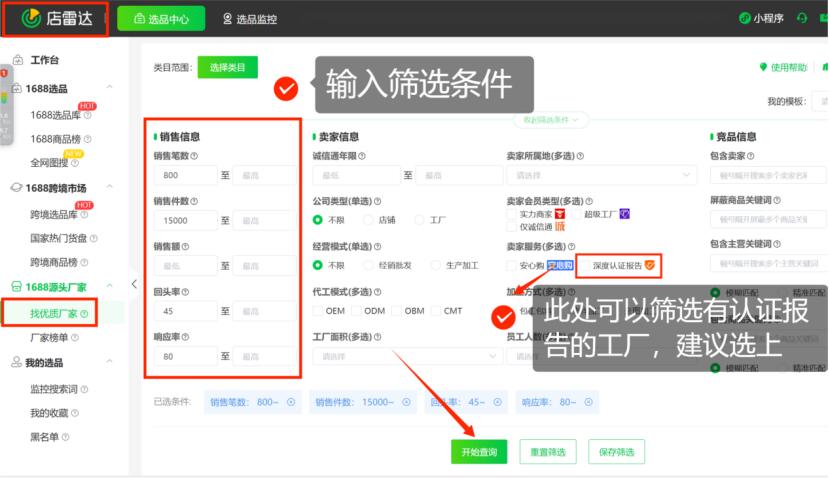The width and height of the screenshot is (829, 478).
Task: Click the help icon beside 国家热门货盘
Action: [94, 238]
